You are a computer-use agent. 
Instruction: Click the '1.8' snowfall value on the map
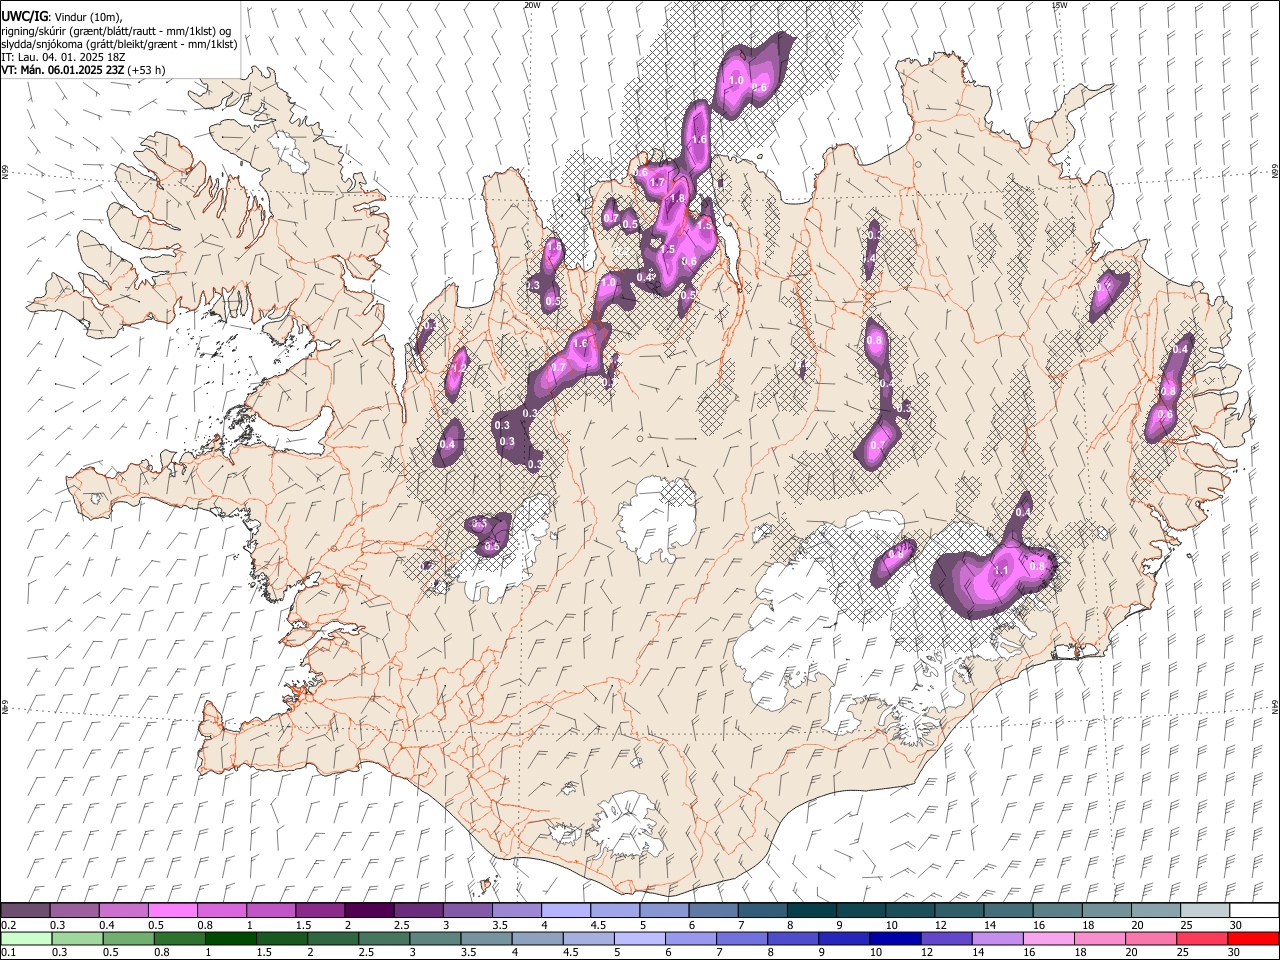click(677, 199)
